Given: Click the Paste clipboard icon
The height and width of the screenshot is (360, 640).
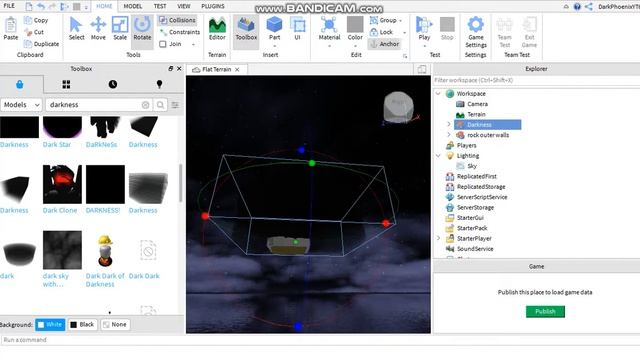Looking at the screenshot, I should coord(11,29).
